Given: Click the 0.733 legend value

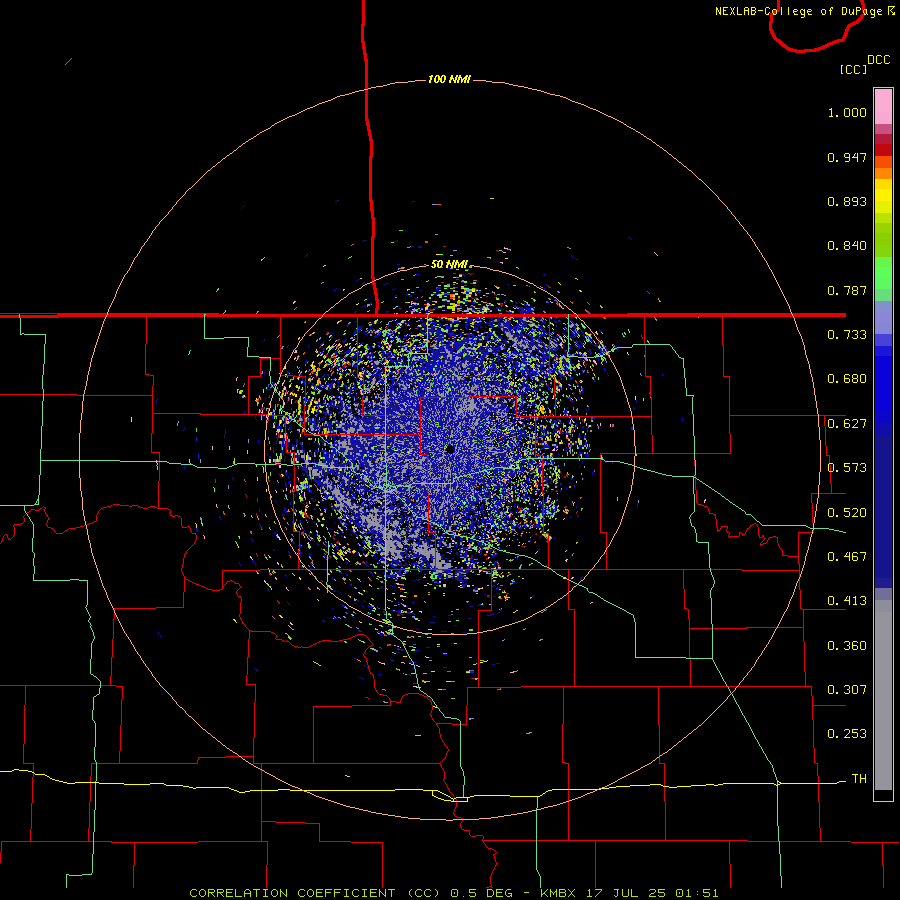Looking at the screenshot, I should coord(847,335).
